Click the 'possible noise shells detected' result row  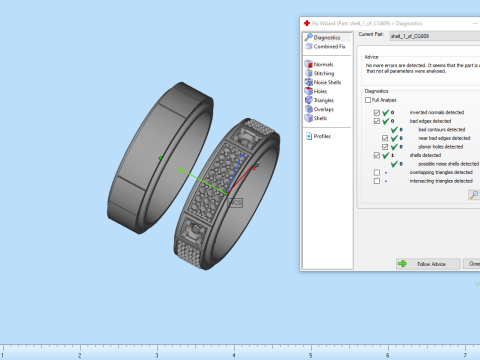448,164
